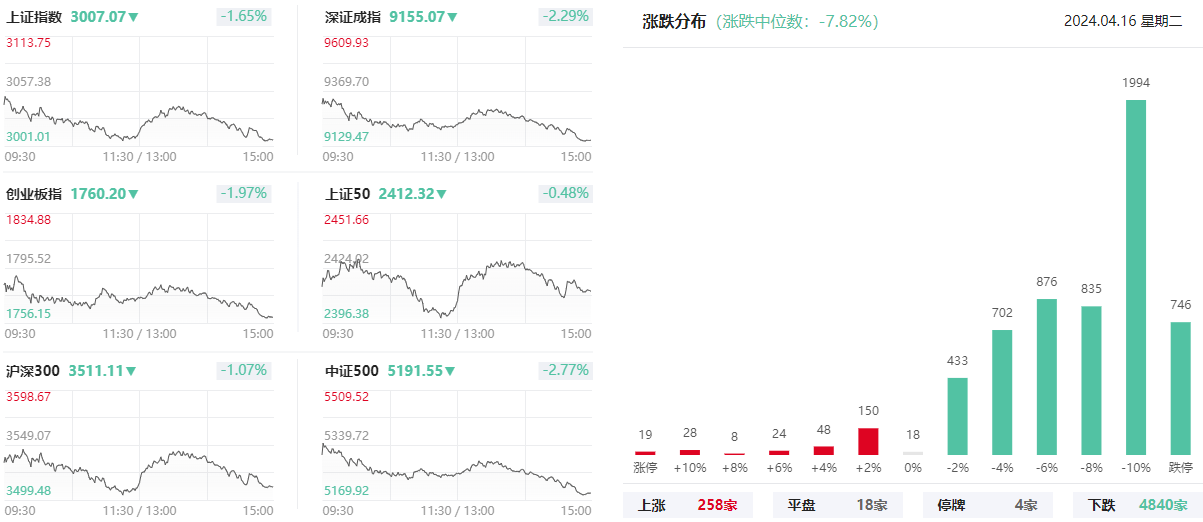Screen dimensions: 1203x522
Task: Click the 下跌 4840家 summary box
Action: [1137, 505]
